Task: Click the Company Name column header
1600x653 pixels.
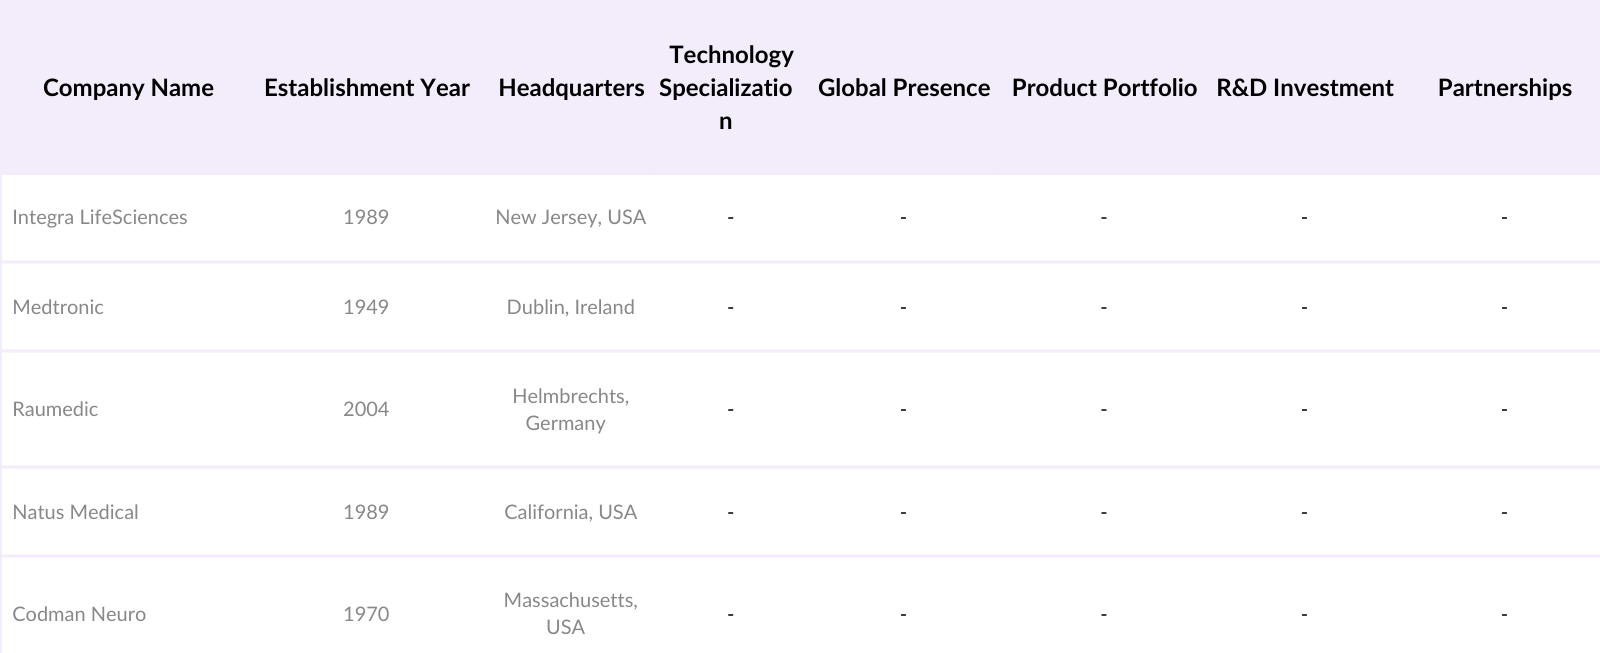Action: (x=128, y=88)
